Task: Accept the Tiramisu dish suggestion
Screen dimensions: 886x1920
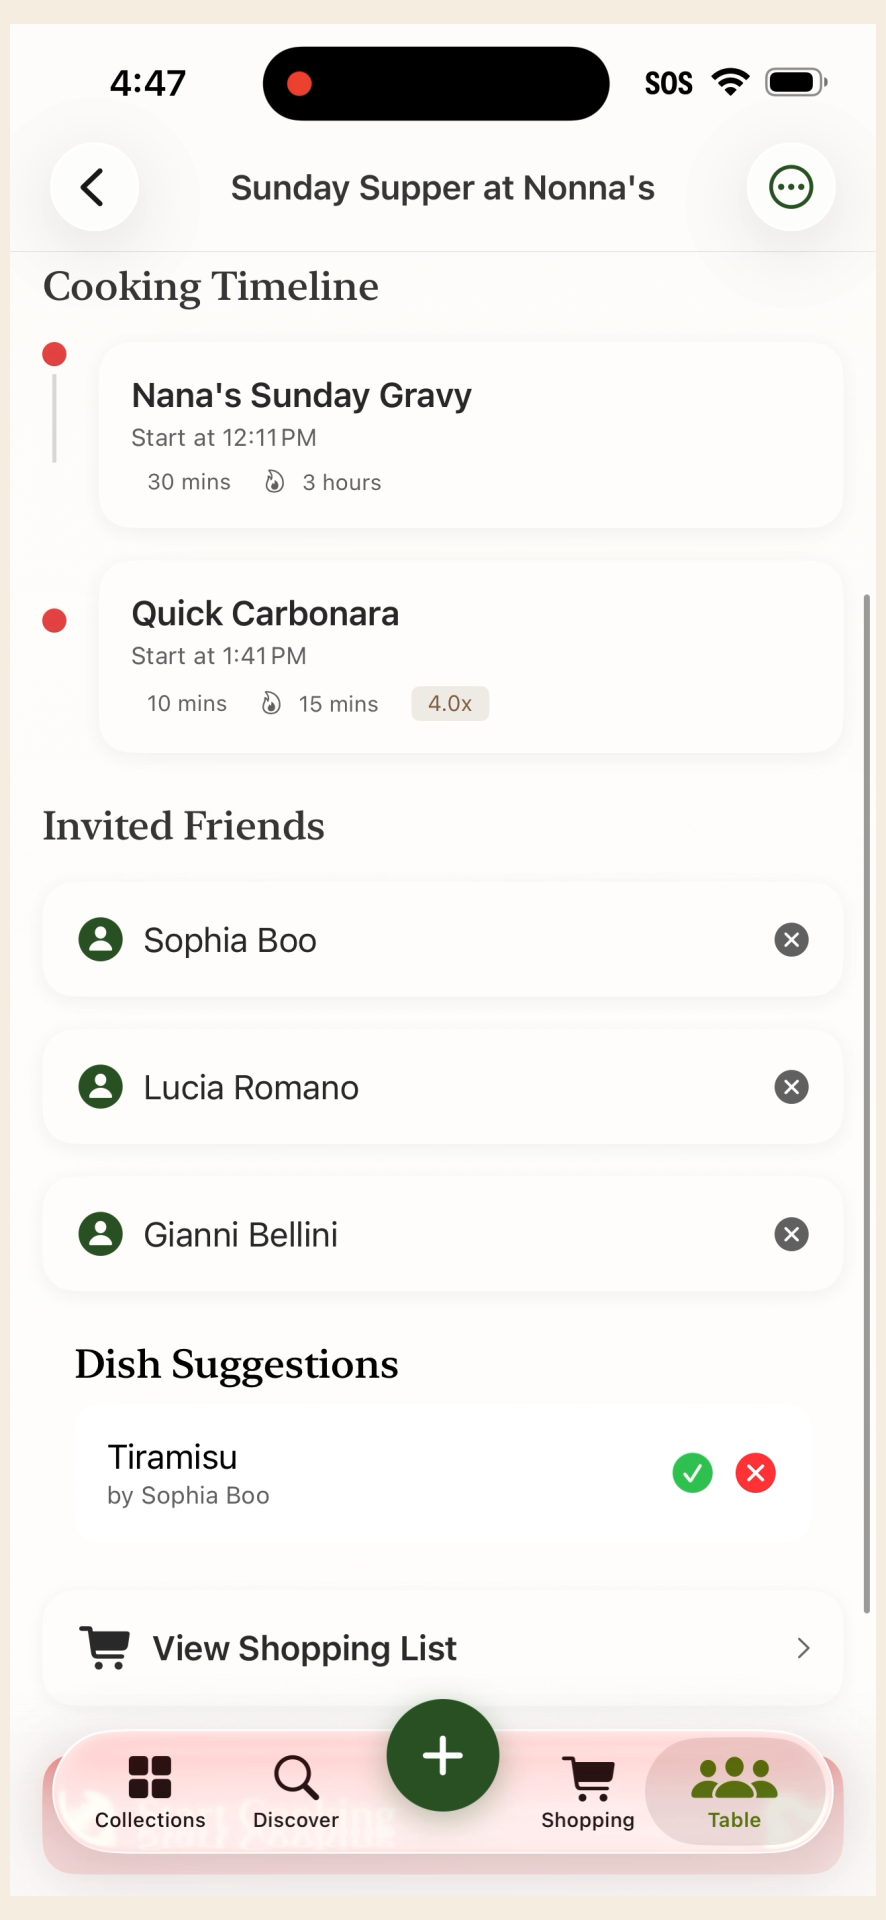Action: coord(692,1473)
